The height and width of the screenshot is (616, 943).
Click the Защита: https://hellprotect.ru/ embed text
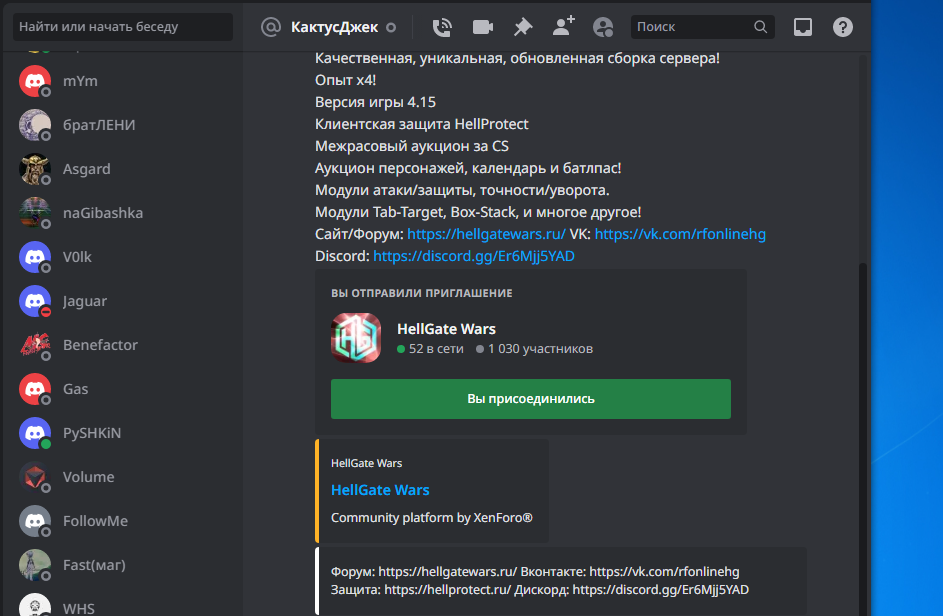[x=421, y=590]
